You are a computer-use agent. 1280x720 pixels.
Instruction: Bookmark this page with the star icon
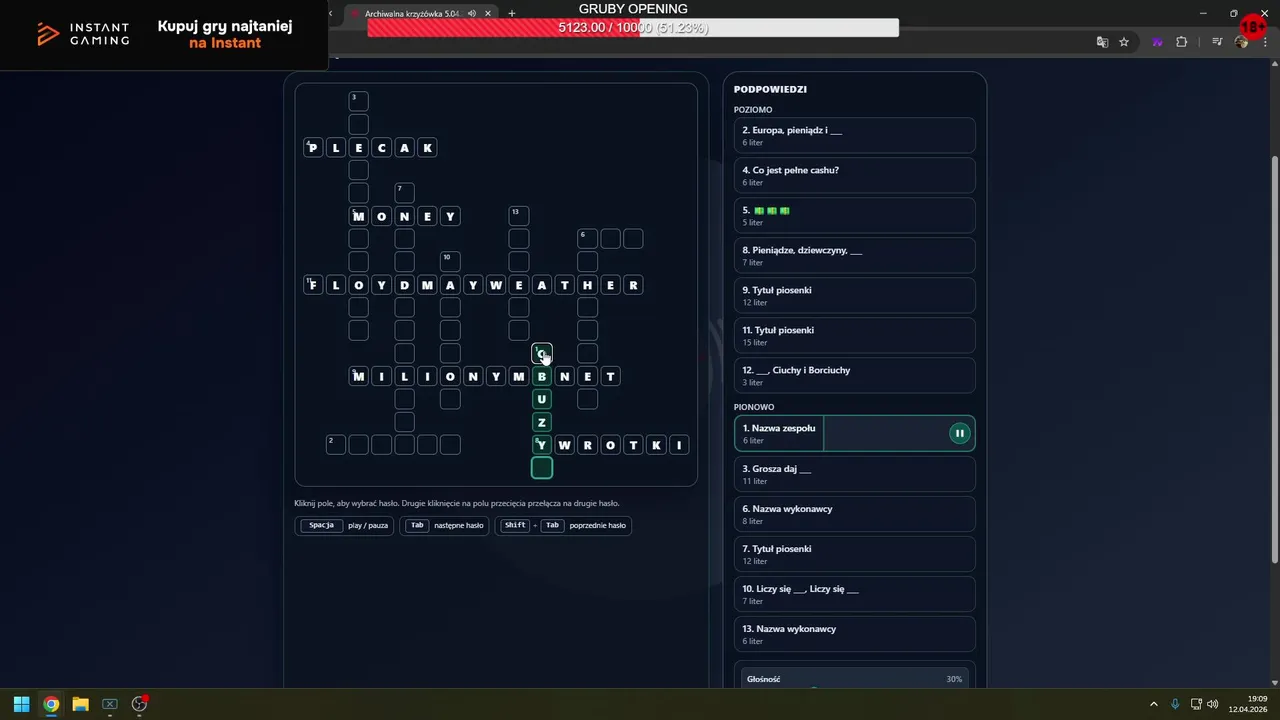pyautogui.click(x=1124, y=42)
